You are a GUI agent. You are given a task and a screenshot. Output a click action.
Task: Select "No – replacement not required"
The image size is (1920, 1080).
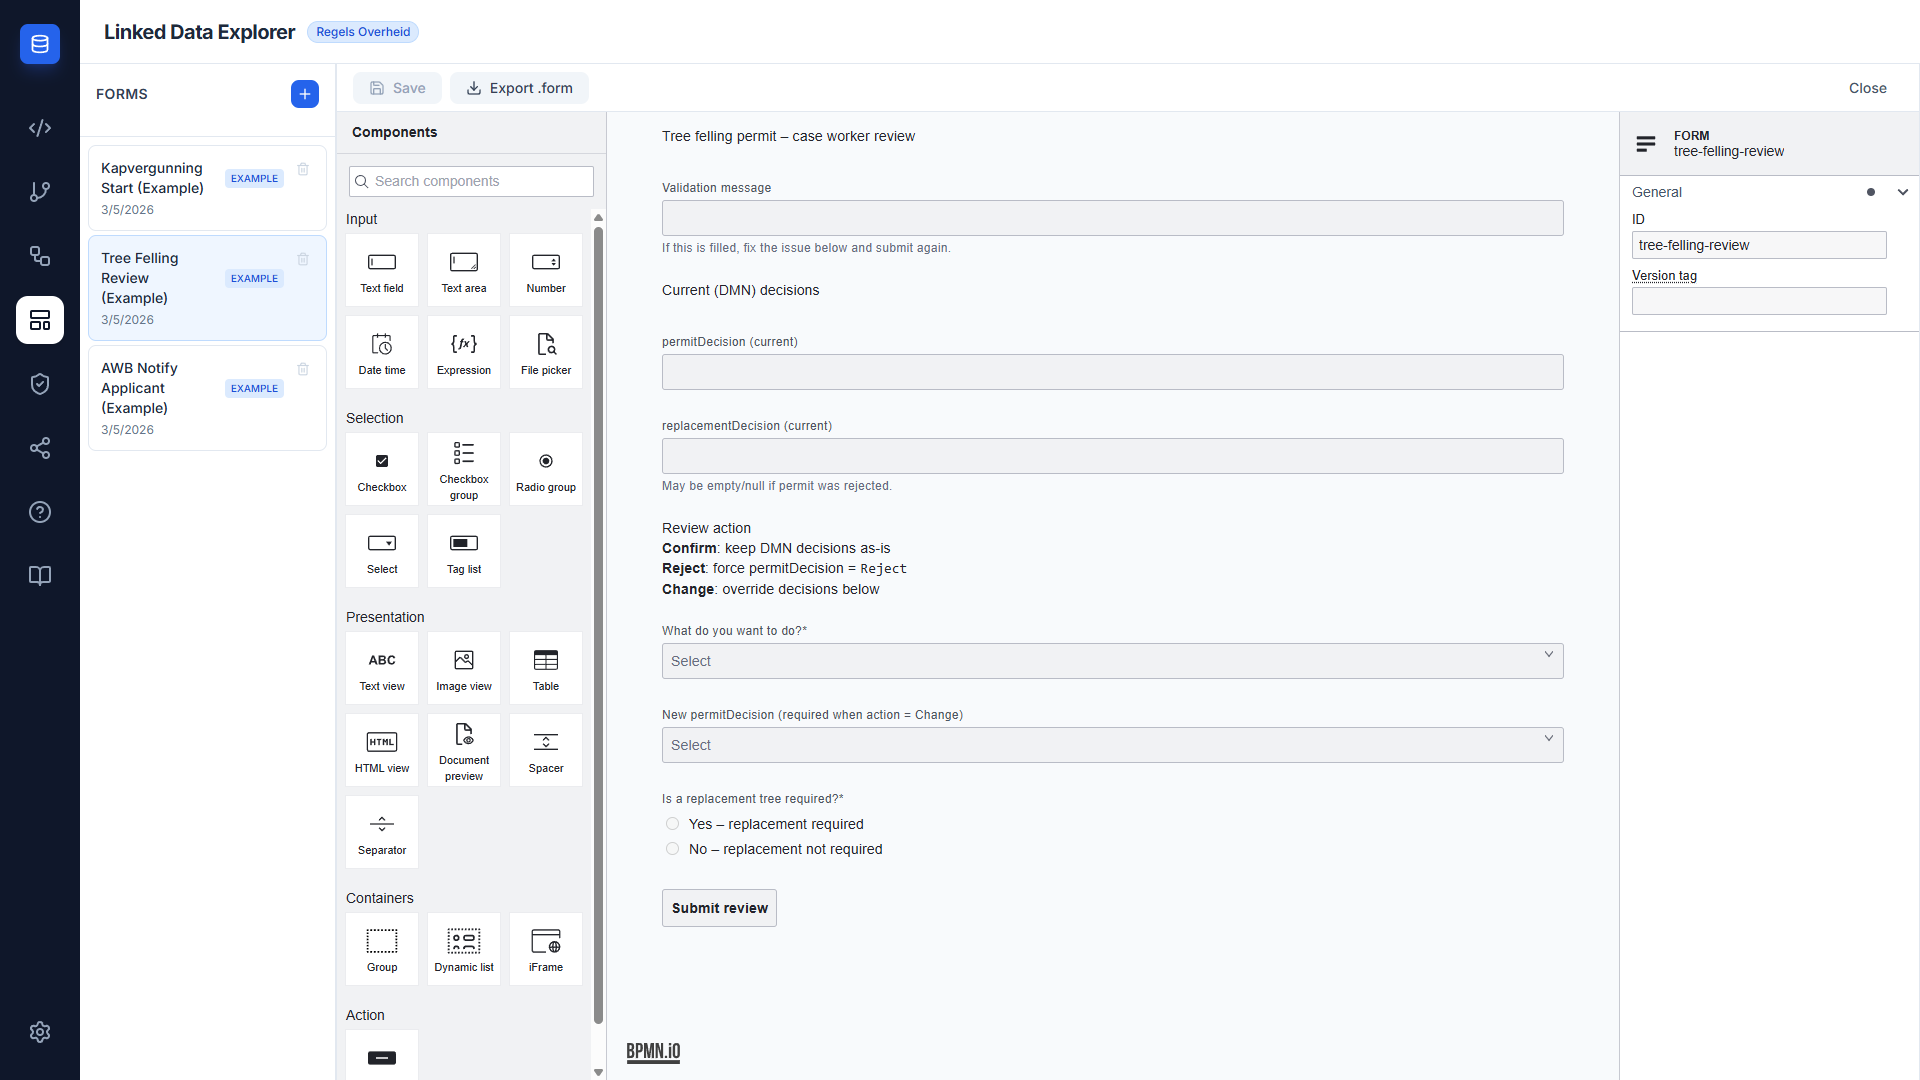click(671, 848)
